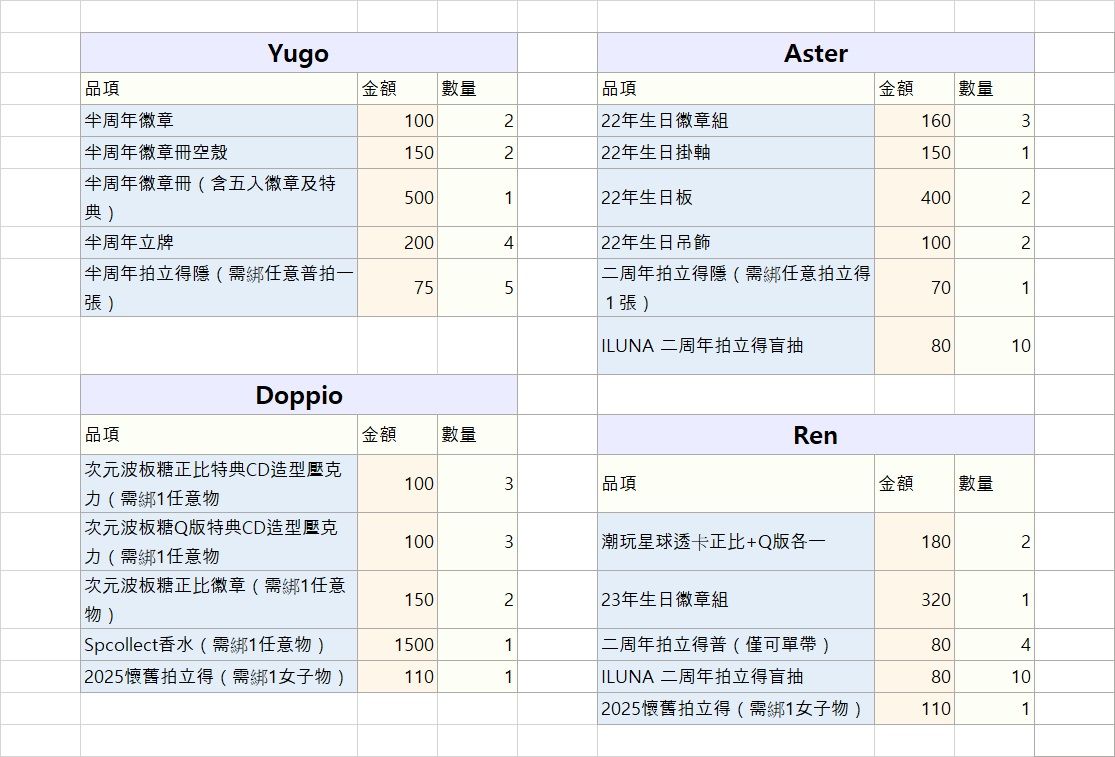Screen dimensions: 1115x757
Task: Click the 320 price for 23年生日徽章組
Action: [914, 600]
